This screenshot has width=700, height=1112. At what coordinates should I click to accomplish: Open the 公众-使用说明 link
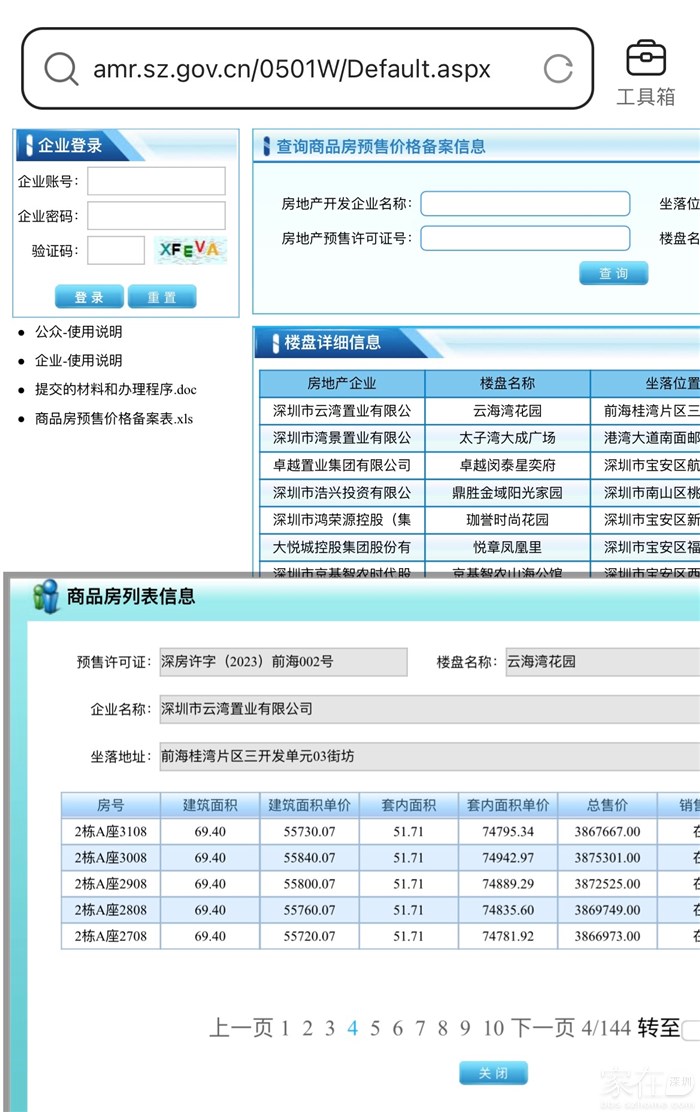pyautogui.click(x=79, y=332)
